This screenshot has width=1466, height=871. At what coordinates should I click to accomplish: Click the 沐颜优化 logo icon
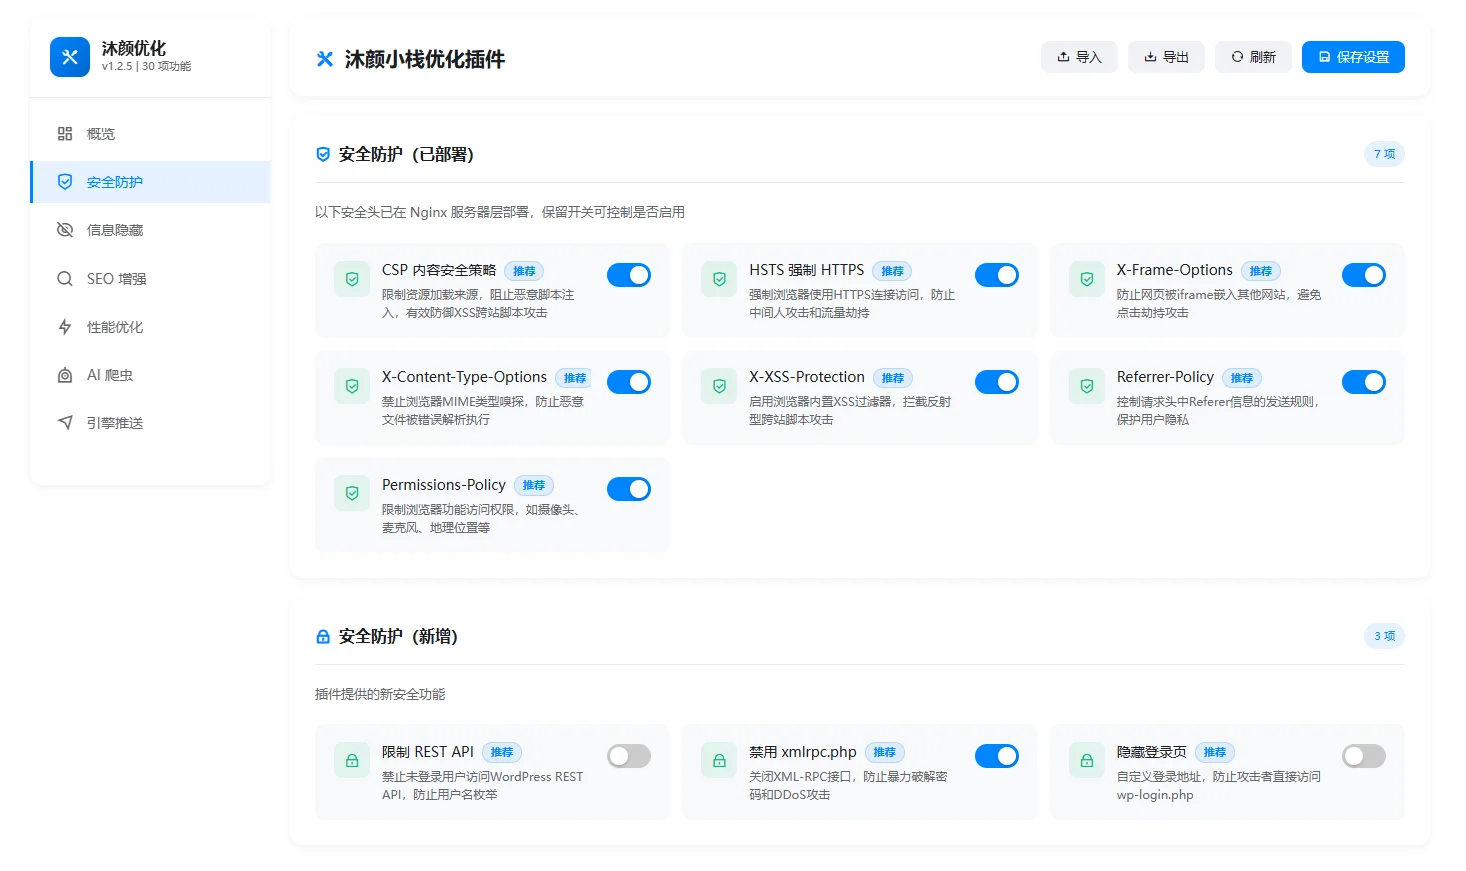pos(70,57)
